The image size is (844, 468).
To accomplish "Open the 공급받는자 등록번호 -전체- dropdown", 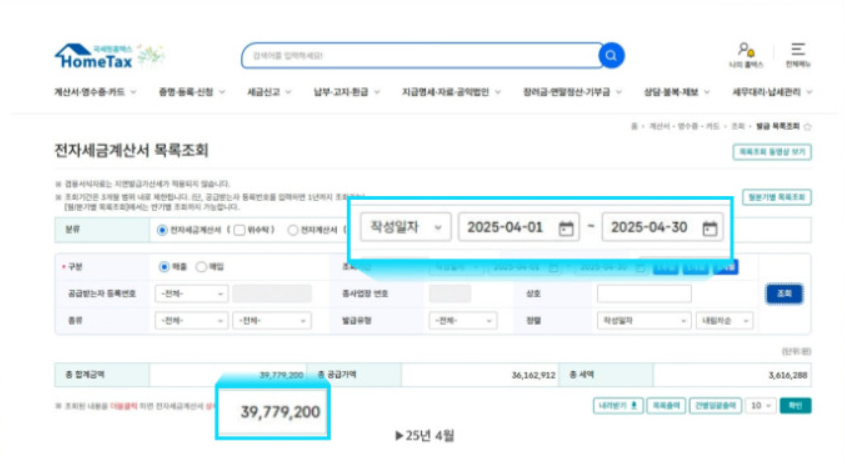I will point(191,294).
